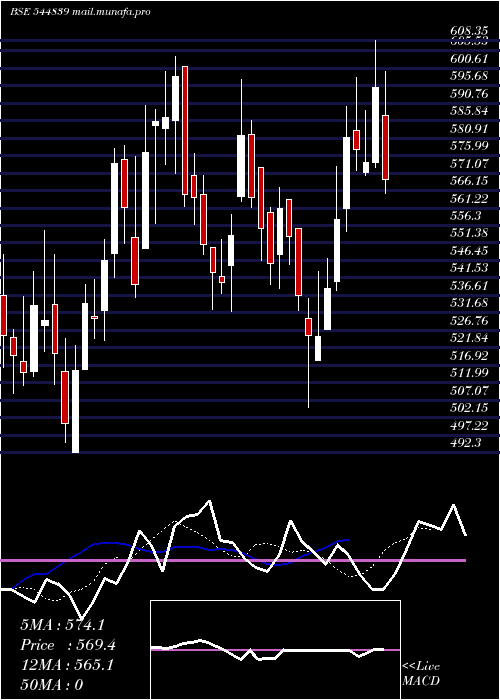The width and height of the screenshot is (500, 700).
Task: Click the 595.68 price level label
Action: pos(469,76)
